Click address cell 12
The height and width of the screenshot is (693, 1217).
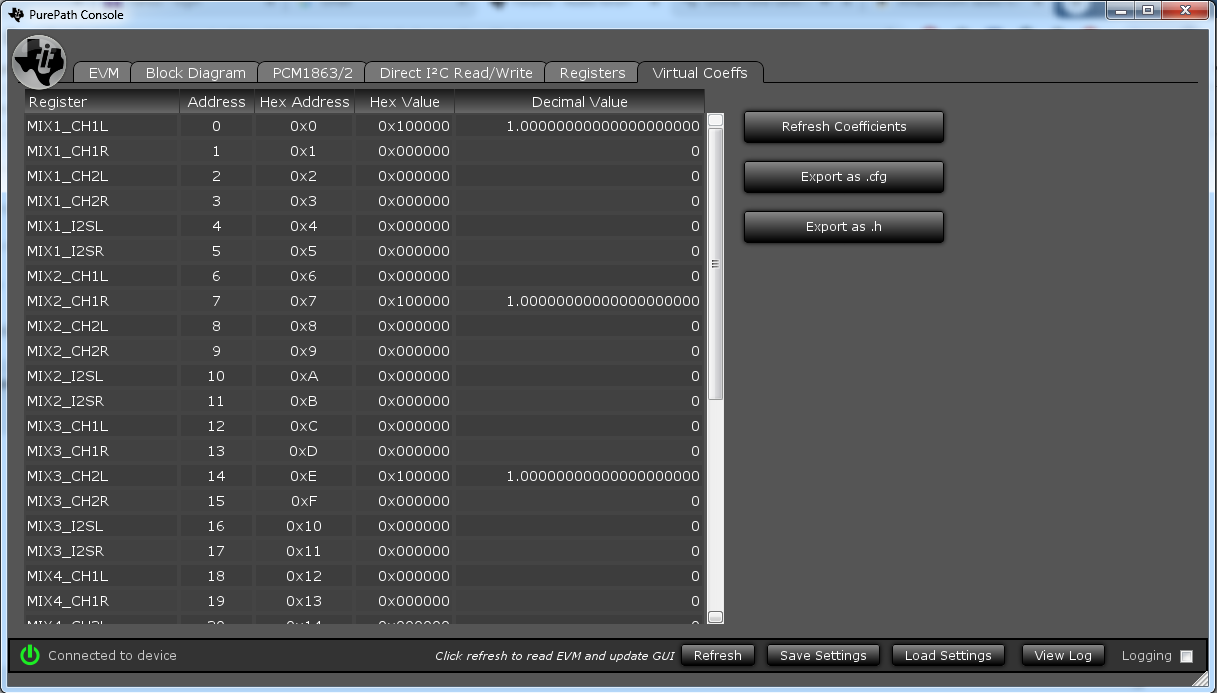click(x=216, y=426)
